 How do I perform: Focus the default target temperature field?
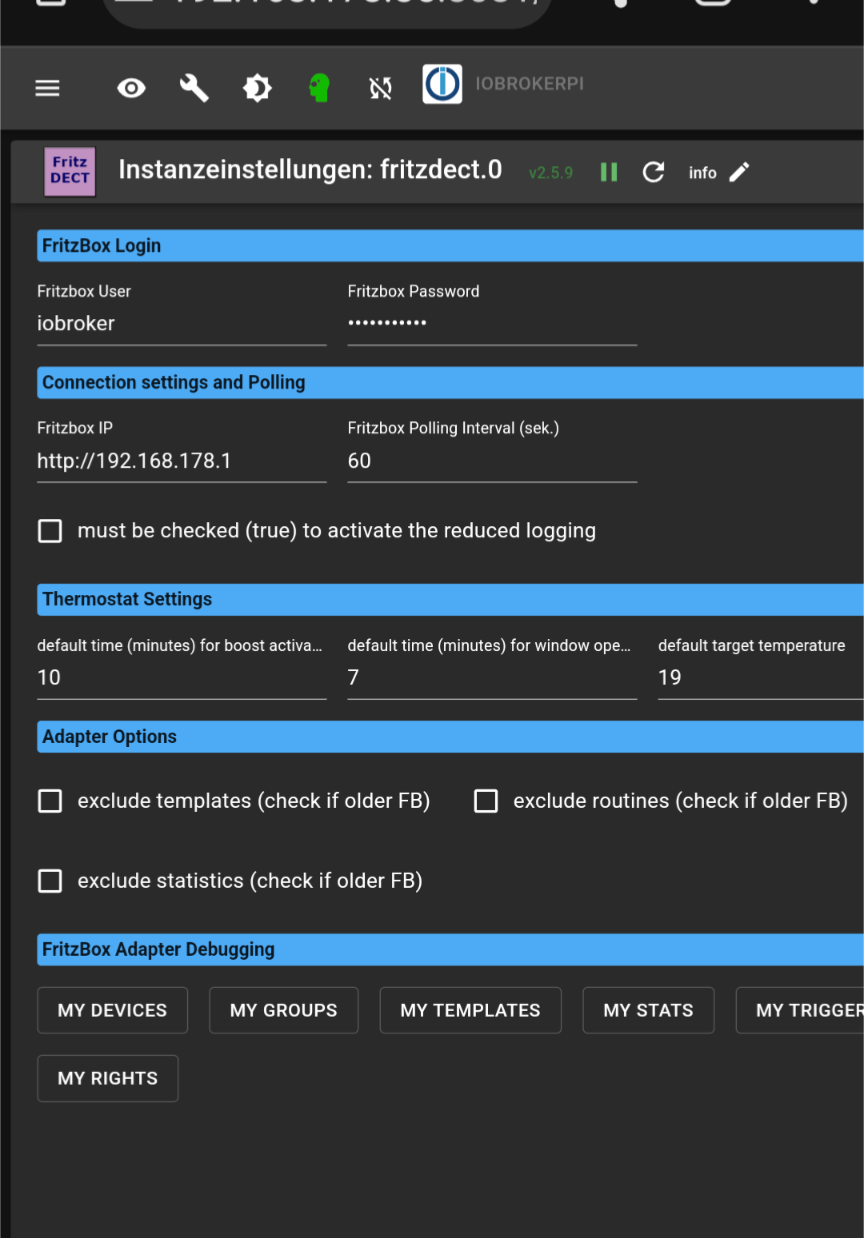761,678
